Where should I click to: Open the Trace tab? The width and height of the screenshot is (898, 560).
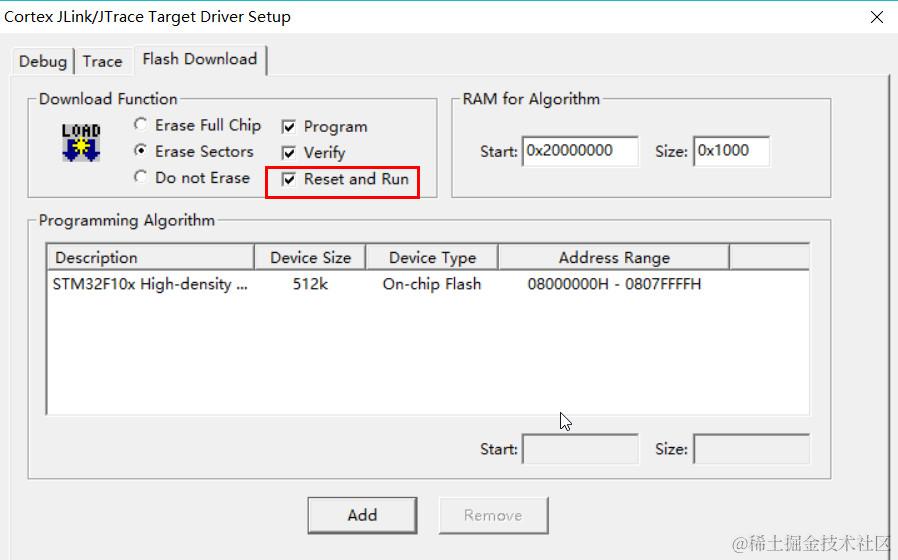point(103,61)
